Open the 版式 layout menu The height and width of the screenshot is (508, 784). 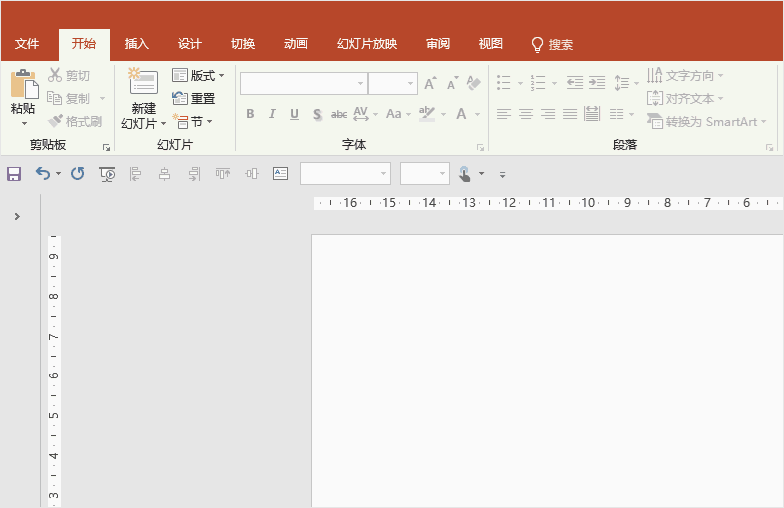pyautogui.click(x=198, y=76)
